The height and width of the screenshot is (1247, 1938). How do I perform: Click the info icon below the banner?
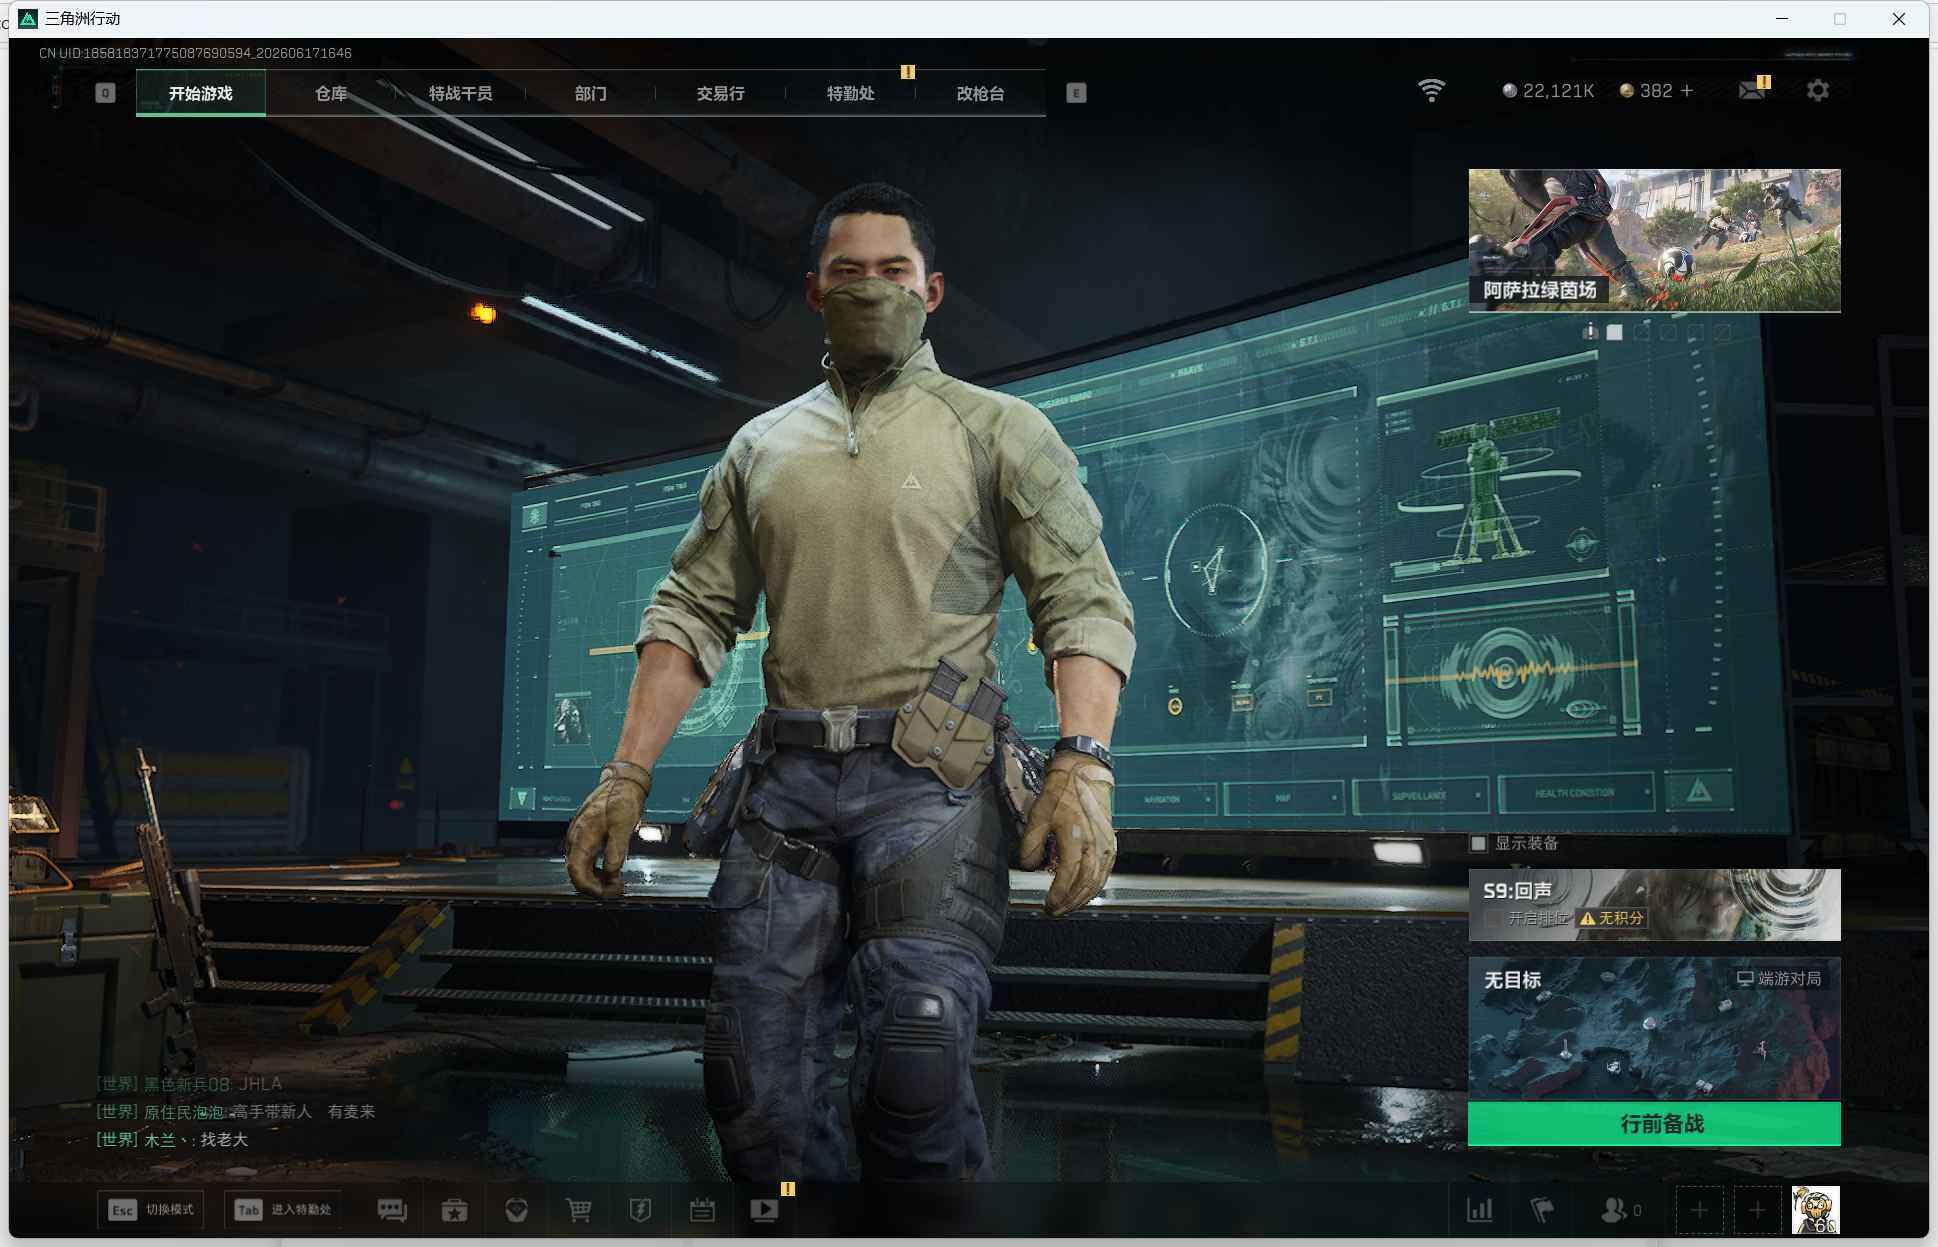[x=1590, y=331]
